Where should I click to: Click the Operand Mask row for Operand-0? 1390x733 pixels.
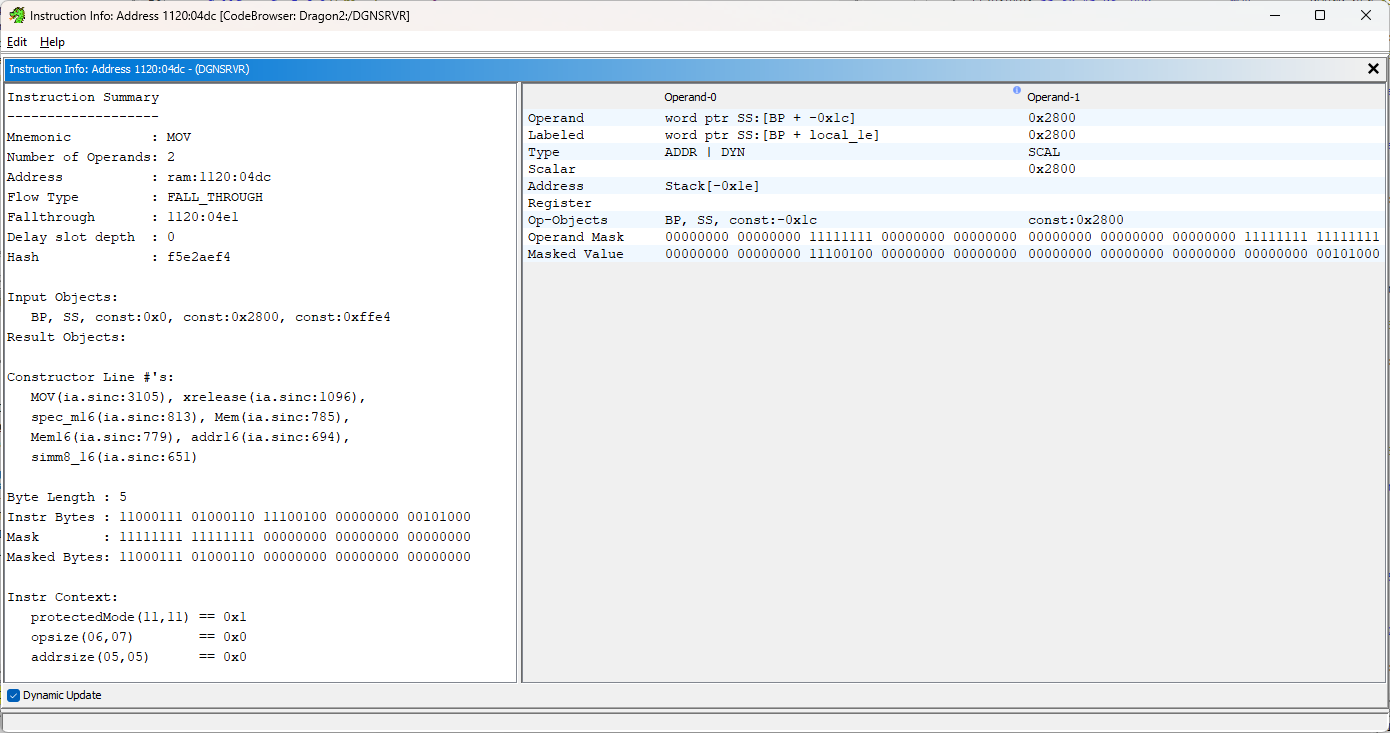coord(840,236)
